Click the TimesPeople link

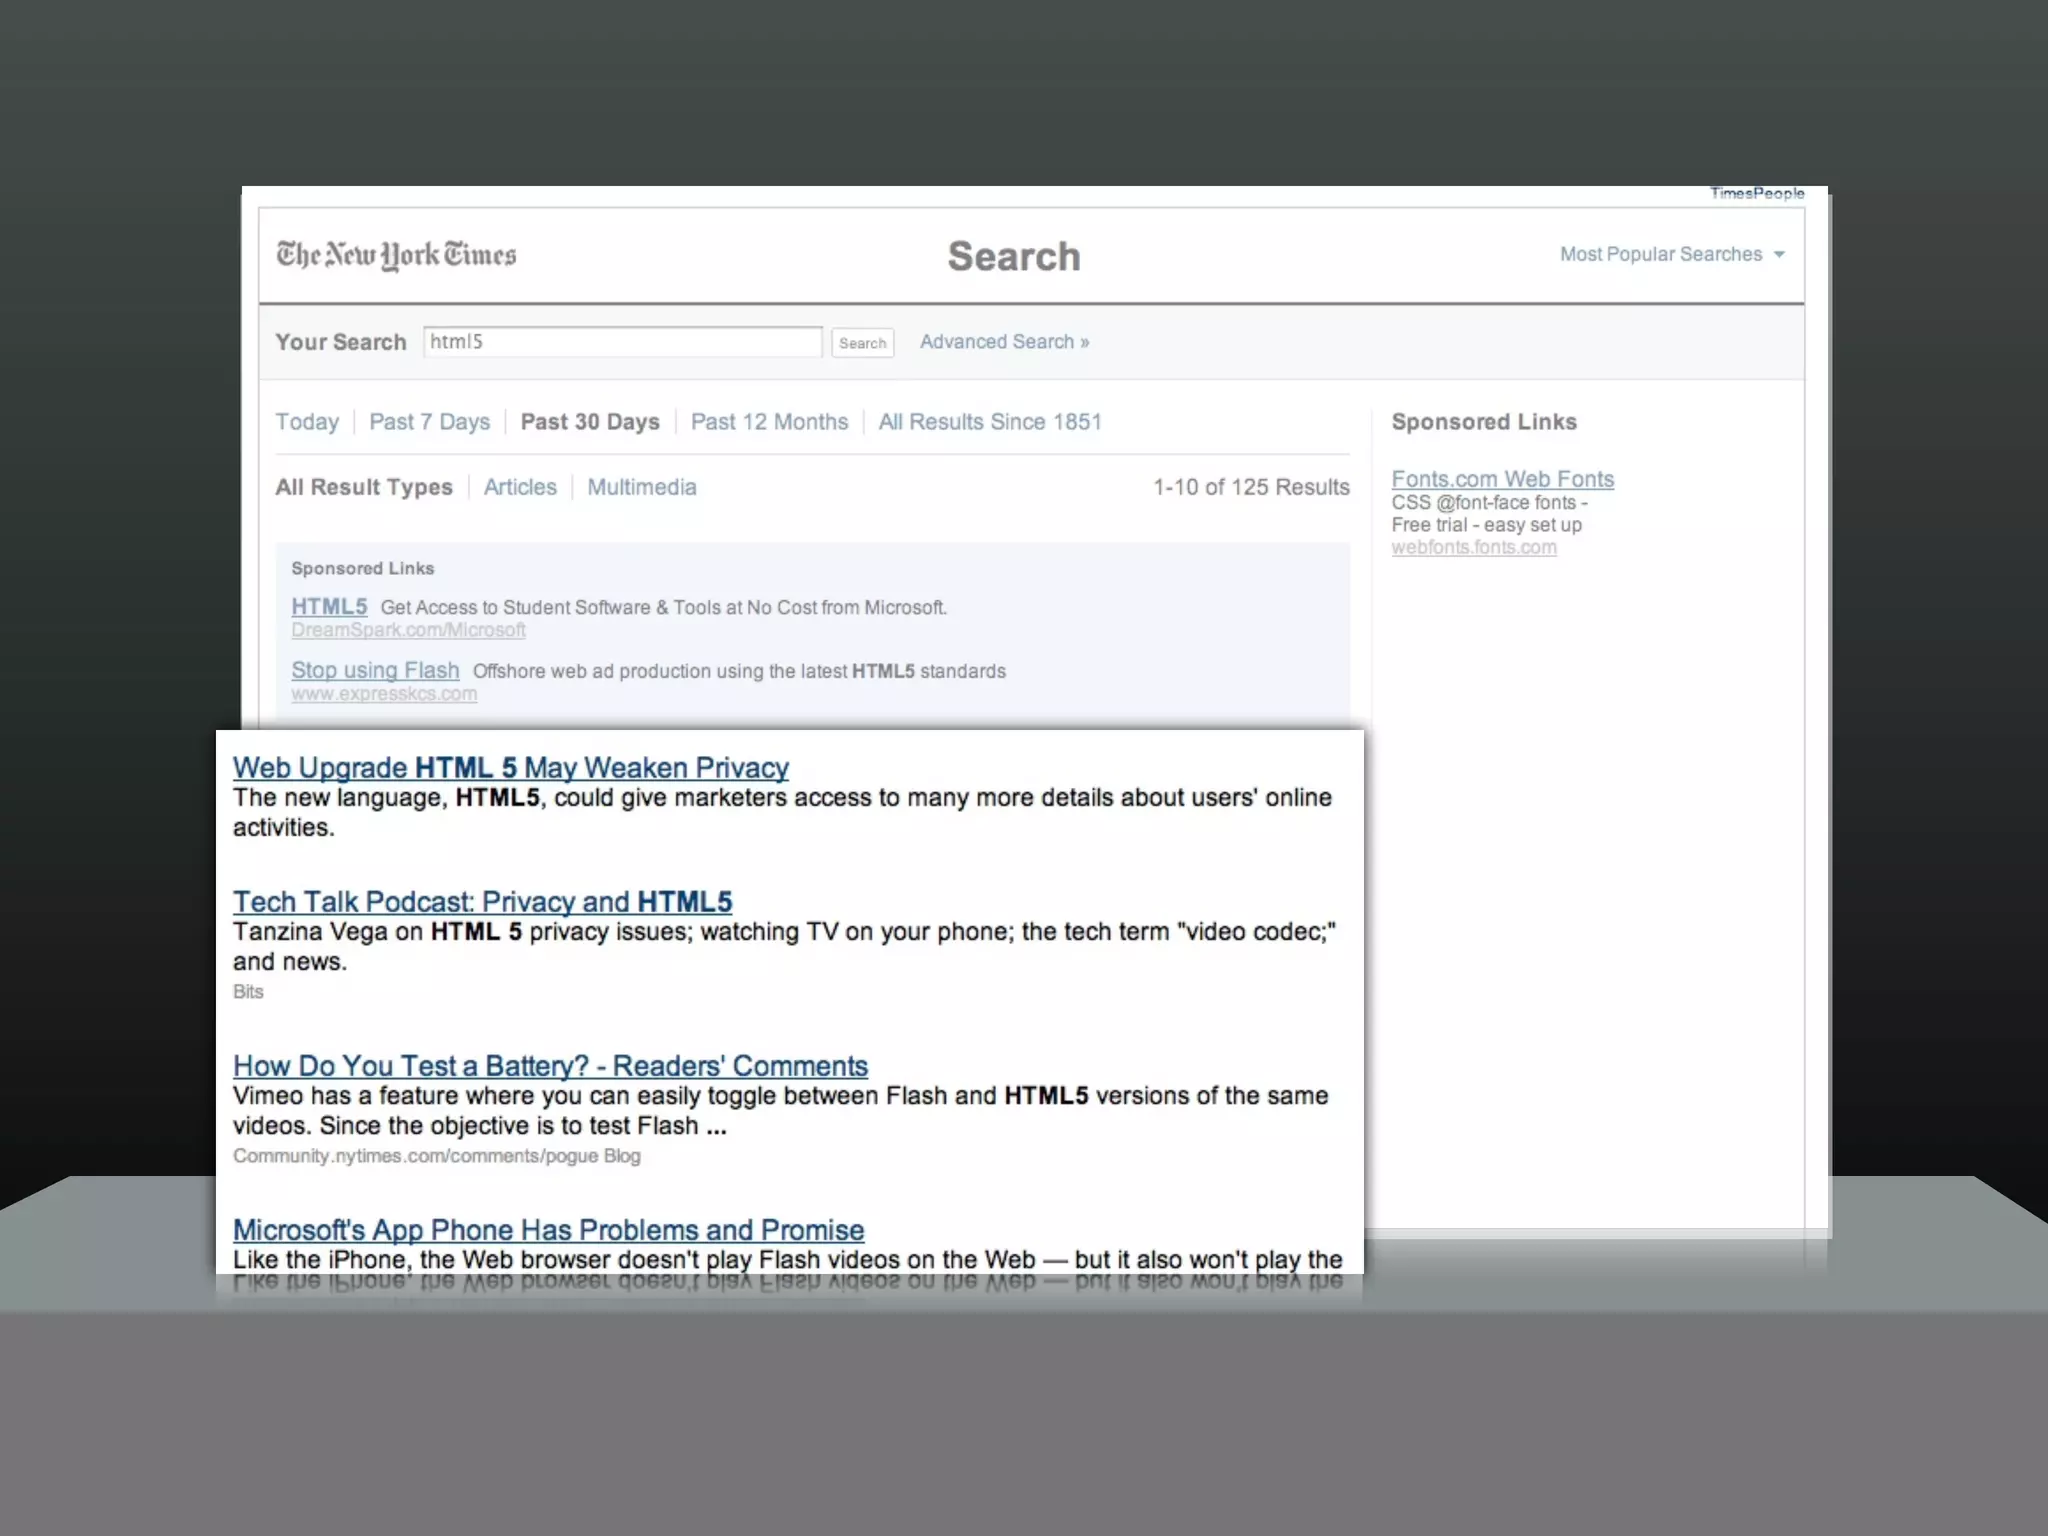tap(1756, 193)
